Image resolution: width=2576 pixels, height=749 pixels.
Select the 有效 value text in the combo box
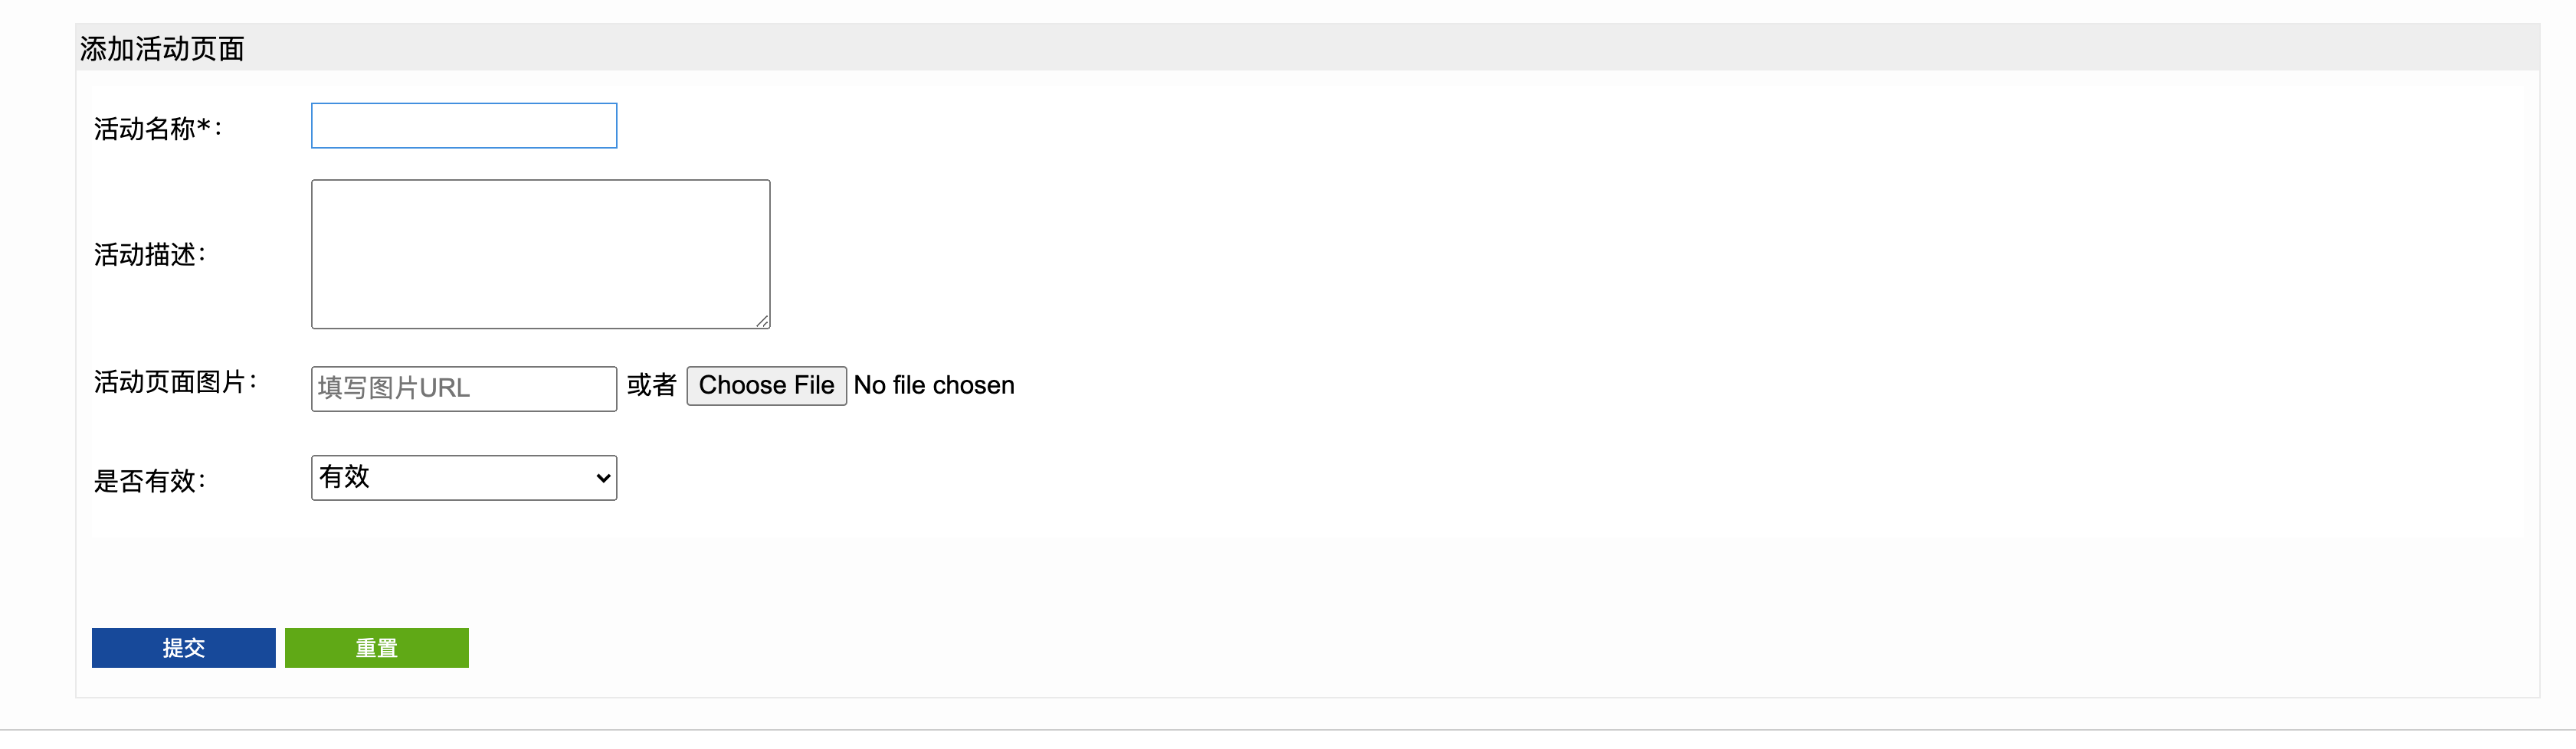click(x=345, y=477)
